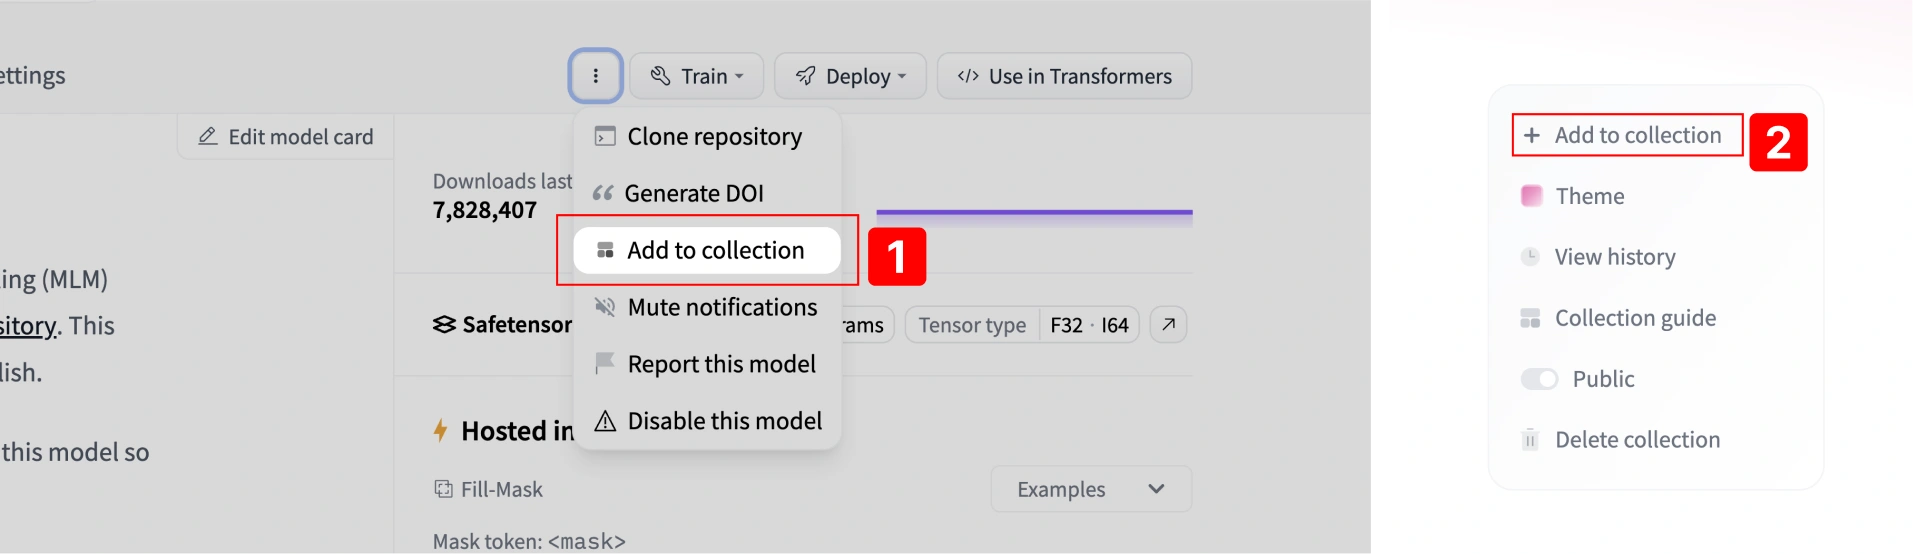Click the Disable this model warning icon

[605, 421]
